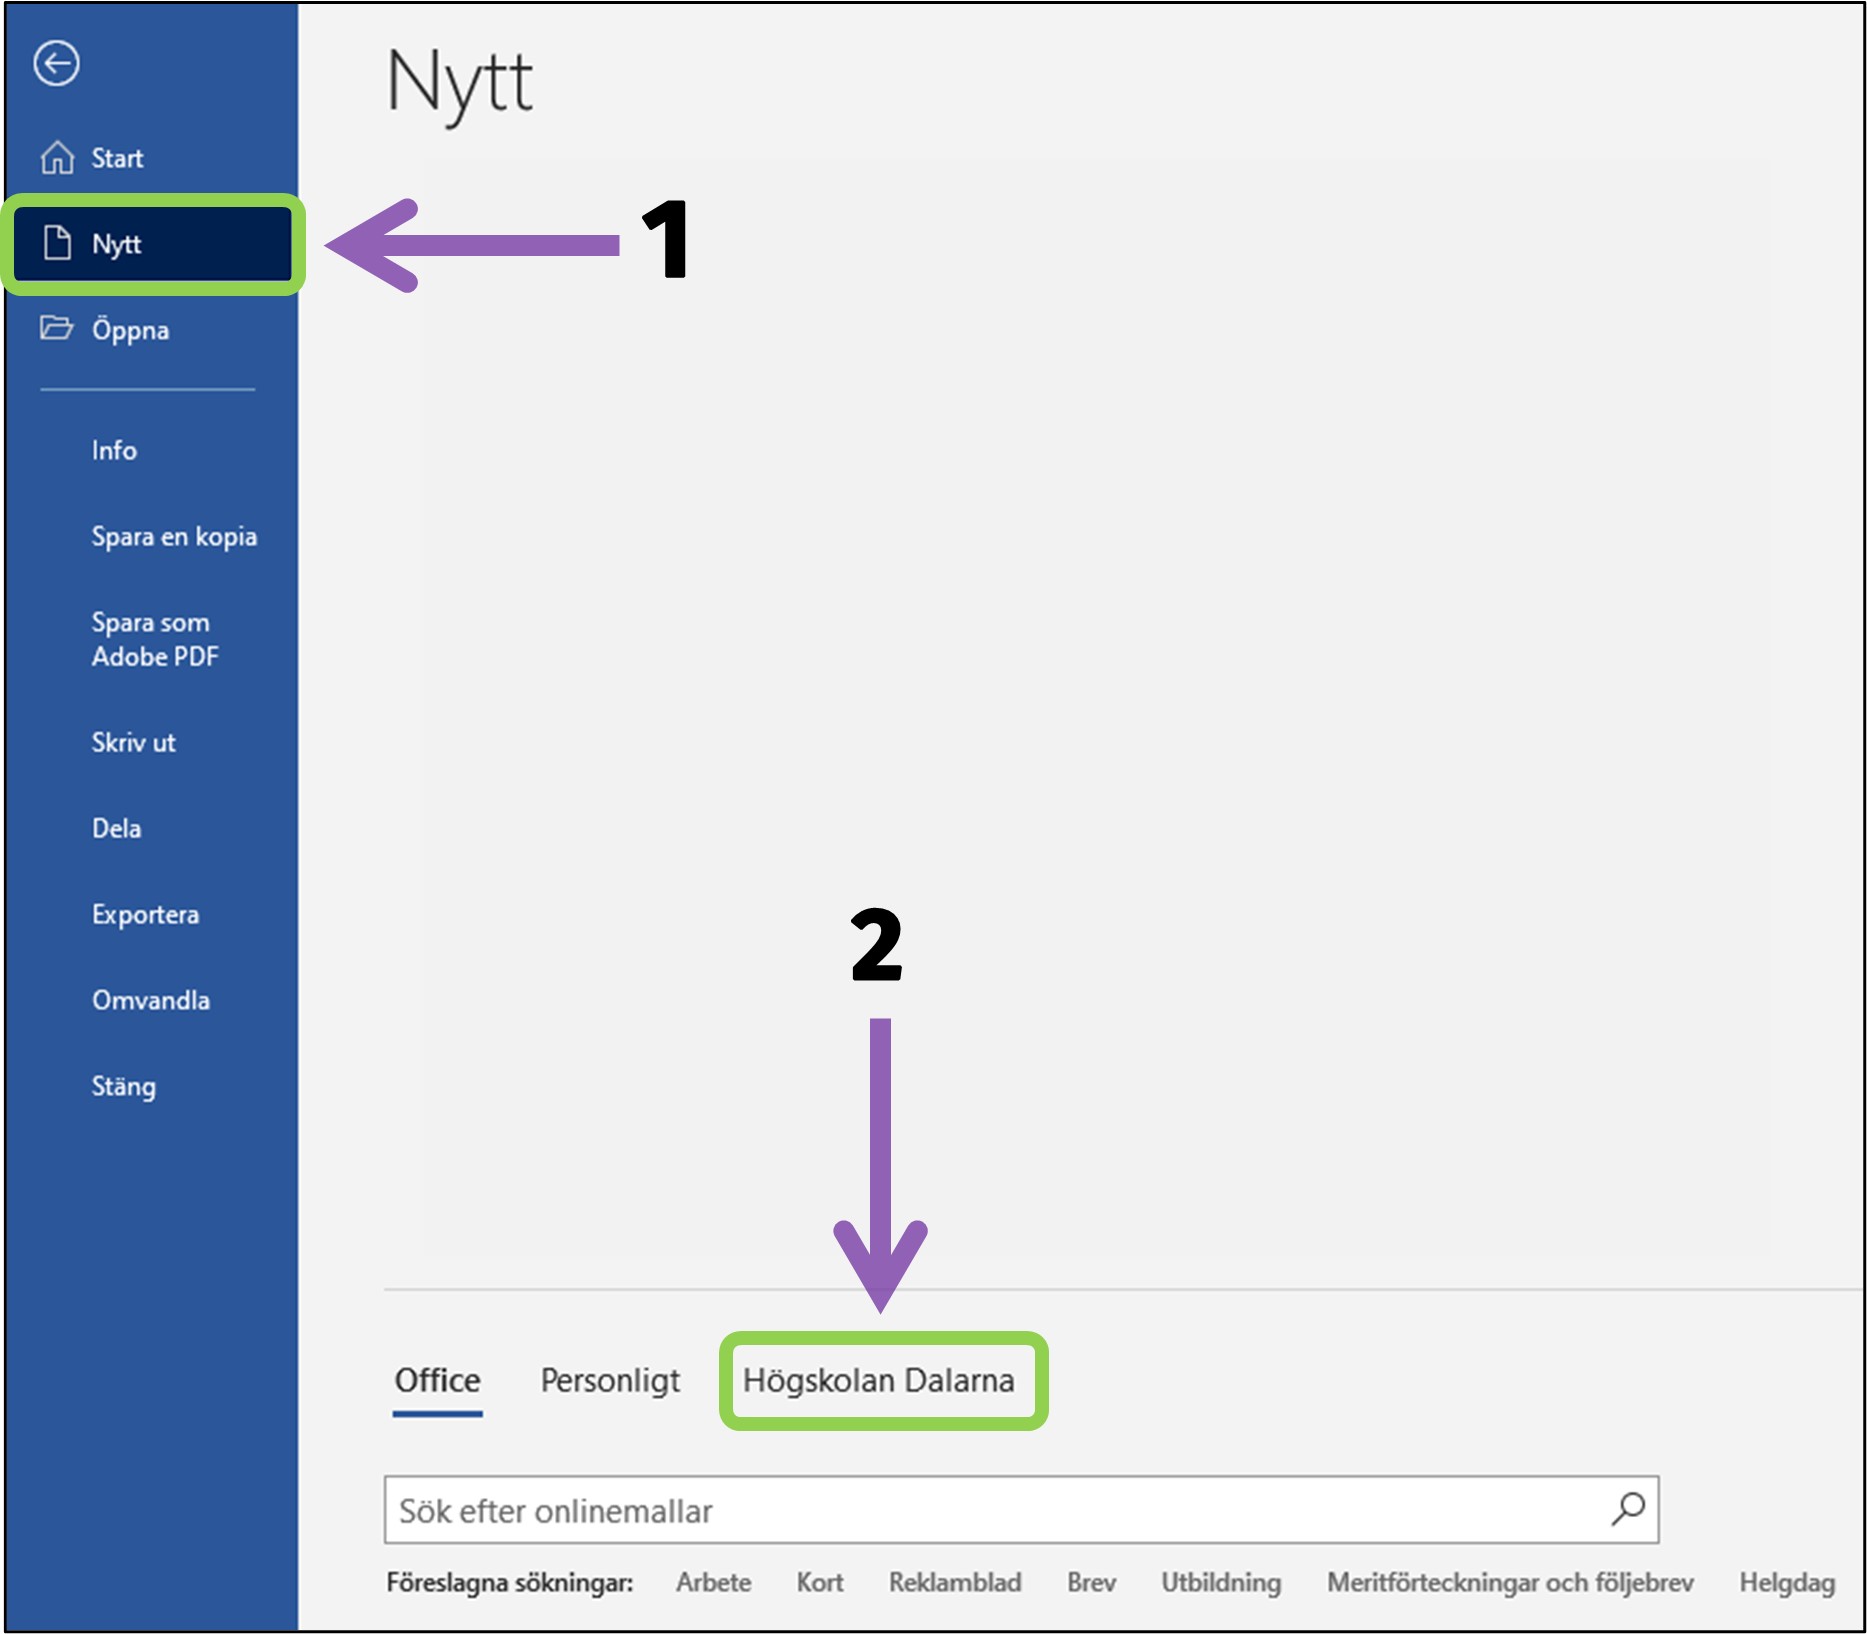Screen dimensions: 1867x1634
Task: Switch to the Personligt tab
Action: pyautogui.click(x=610, y=1381)
